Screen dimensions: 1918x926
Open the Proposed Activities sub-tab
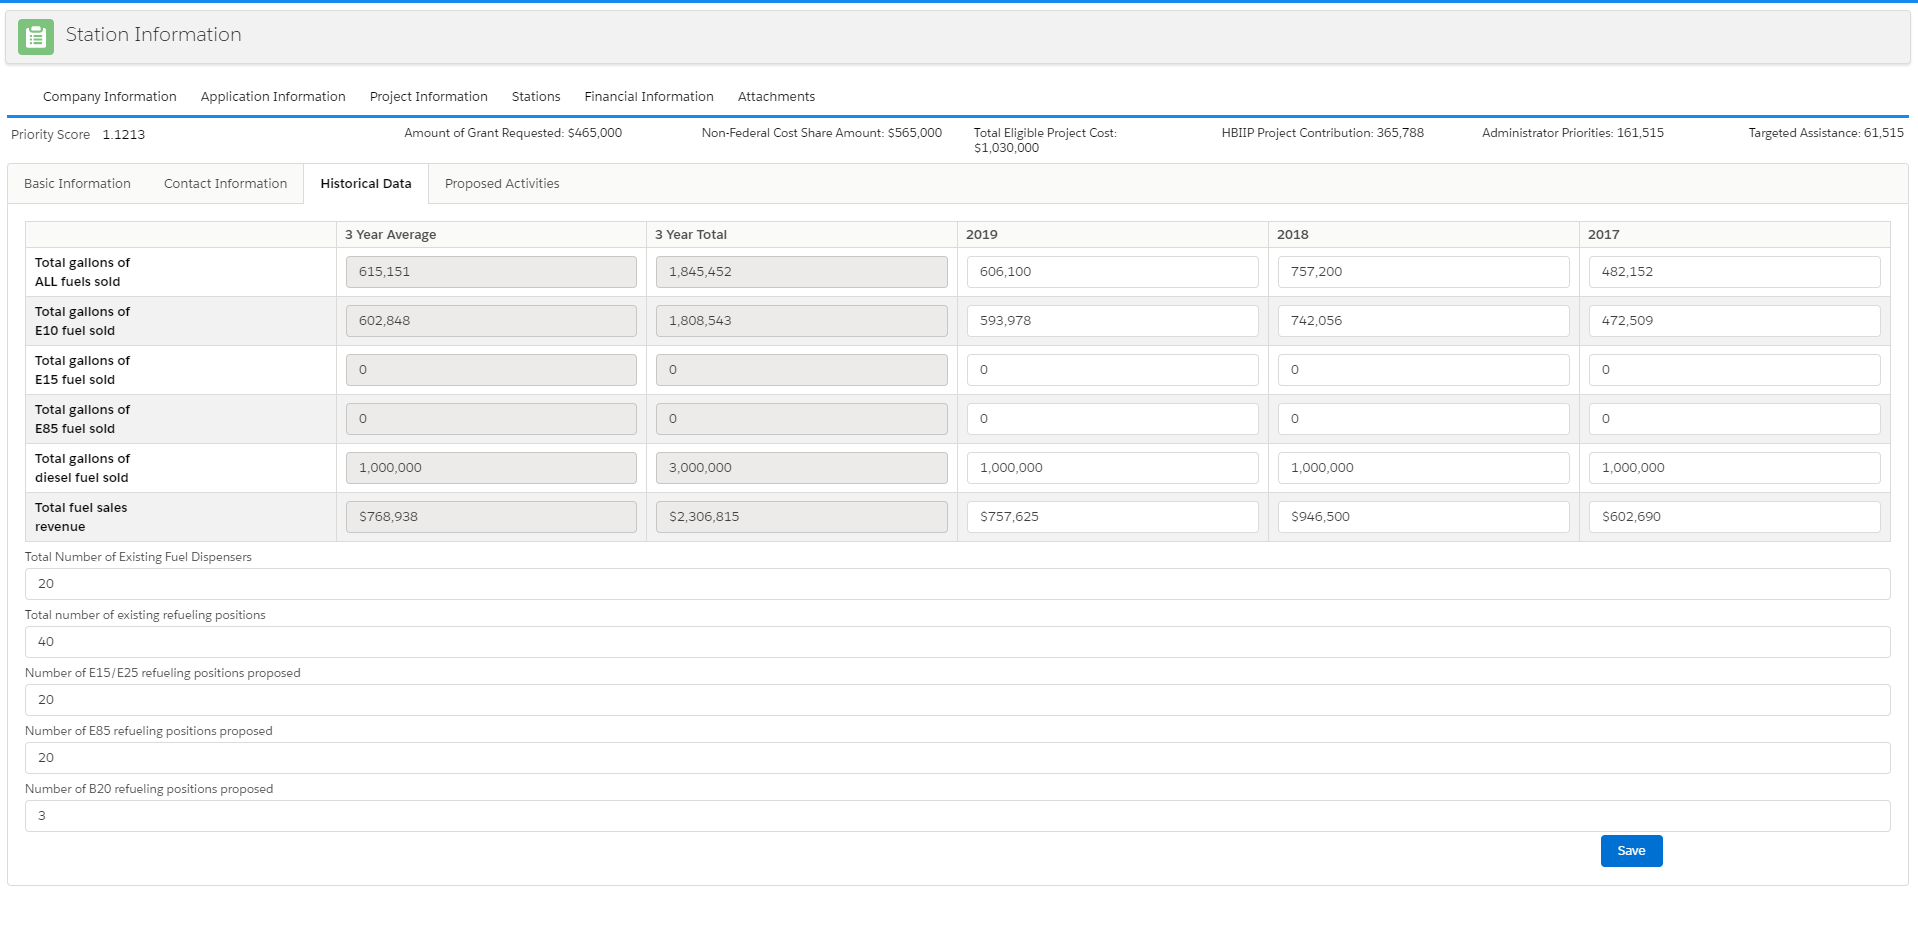tap(501, 184)
